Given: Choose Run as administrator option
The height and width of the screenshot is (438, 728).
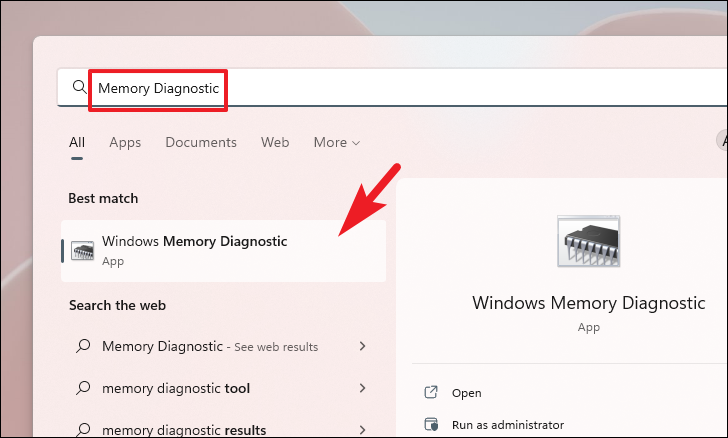Looking at the screenshot, I should pyautogui.click(x=508, y=425).
